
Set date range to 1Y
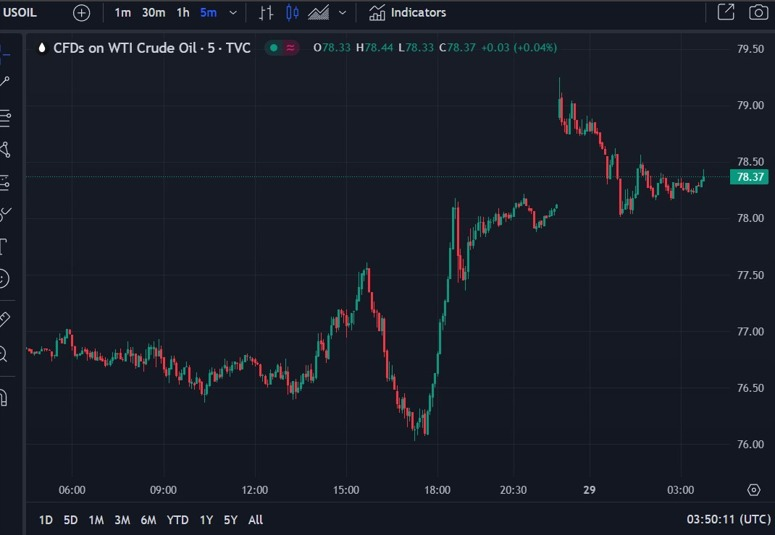click(206, 520)
